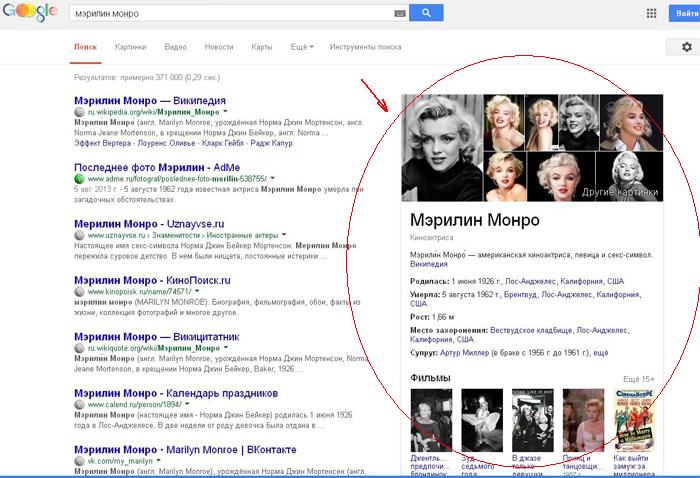Click the Google logo

(30, 13)
